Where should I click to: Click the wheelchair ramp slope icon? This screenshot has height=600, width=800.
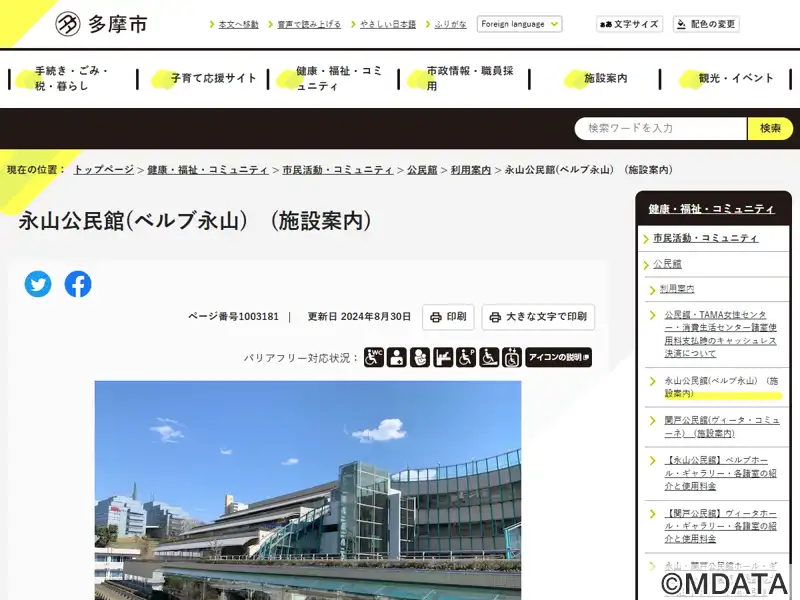489,357
